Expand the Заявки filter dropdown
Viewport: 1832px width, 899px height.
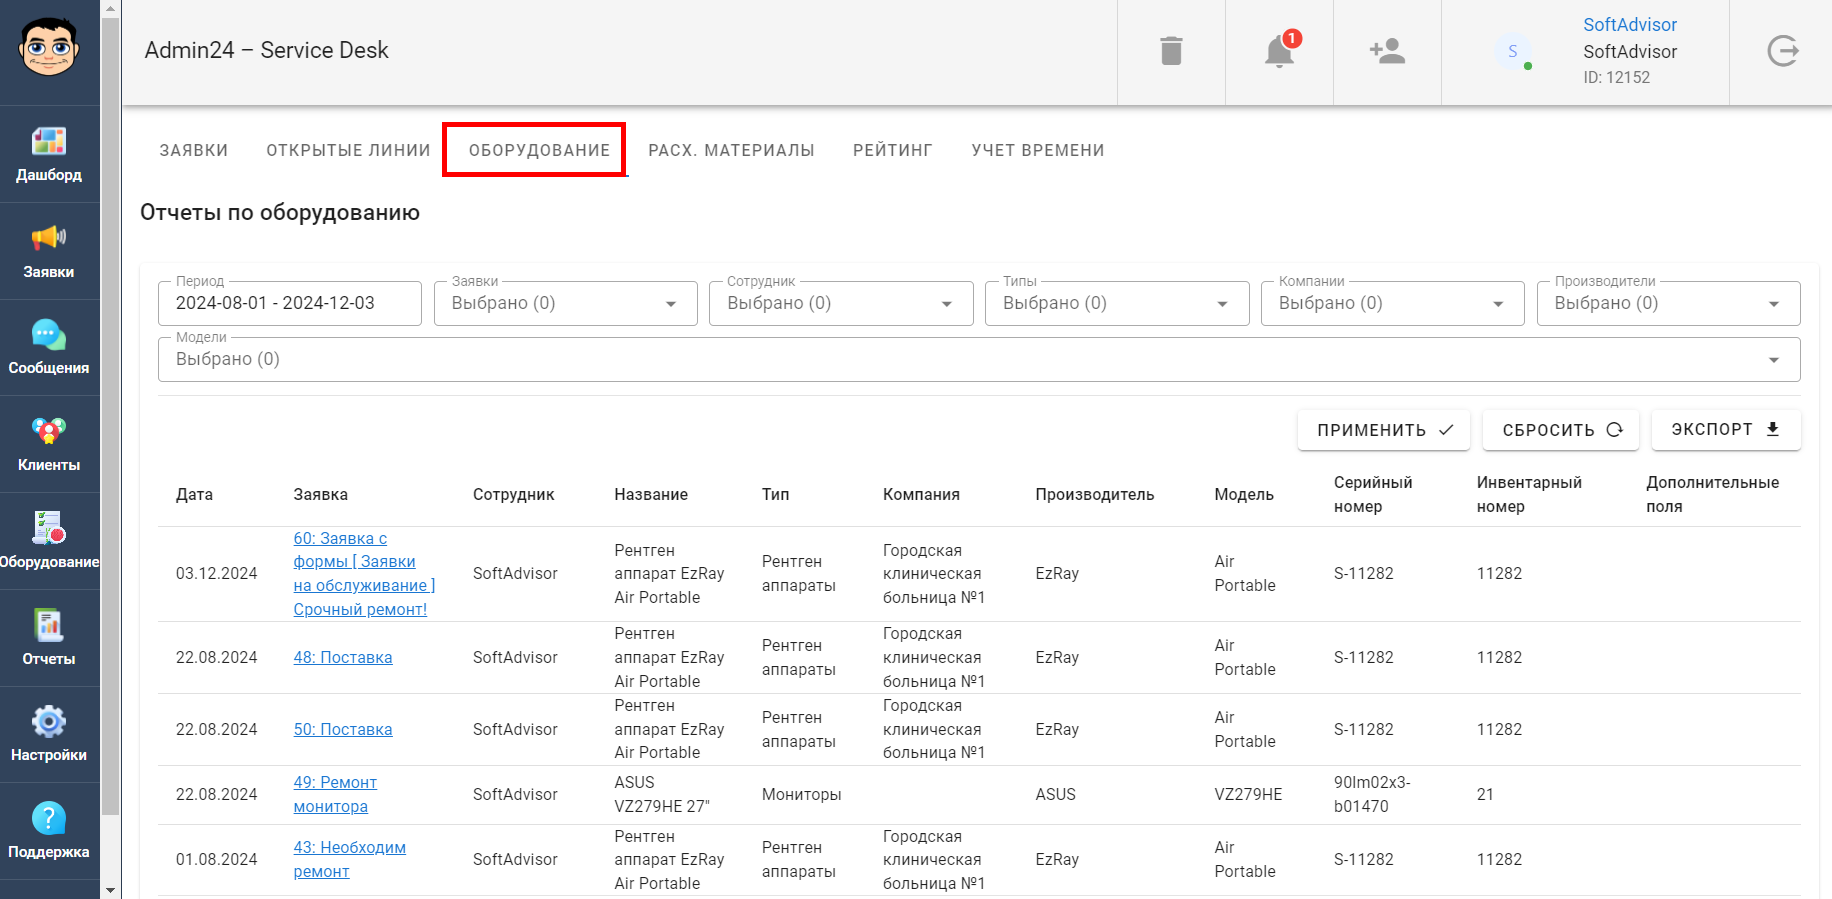coord(566,303)
